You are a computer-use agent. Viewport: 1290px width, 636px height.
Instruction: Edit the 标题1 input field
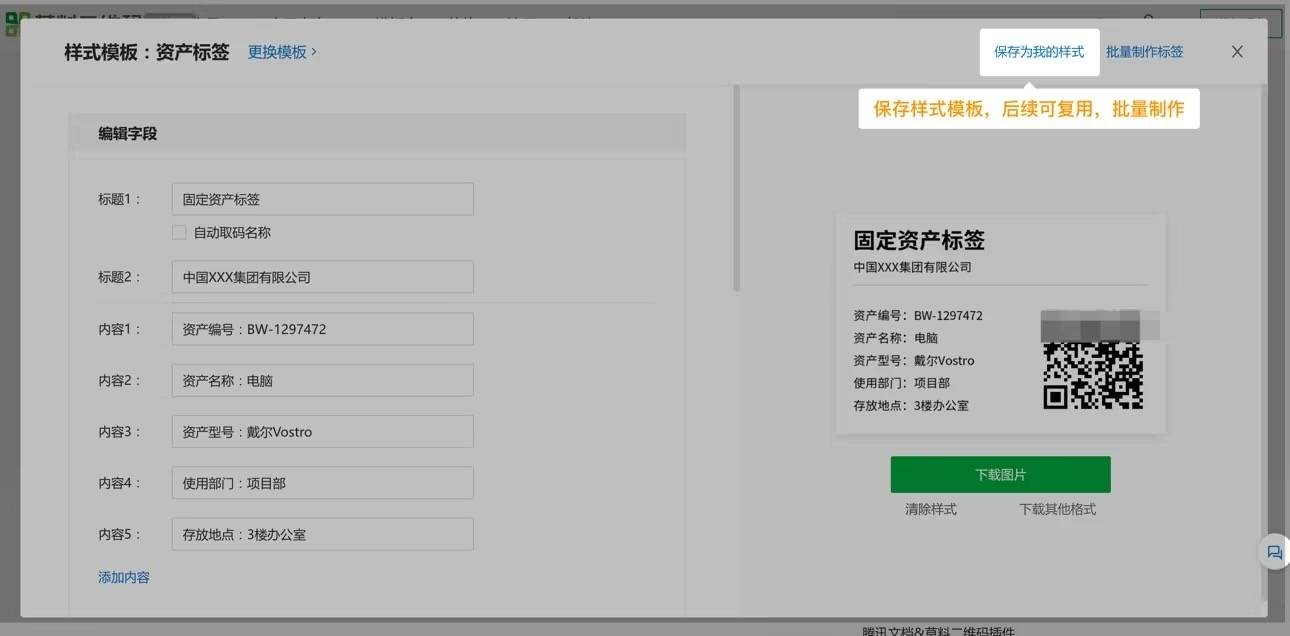[x=322, y=199]
